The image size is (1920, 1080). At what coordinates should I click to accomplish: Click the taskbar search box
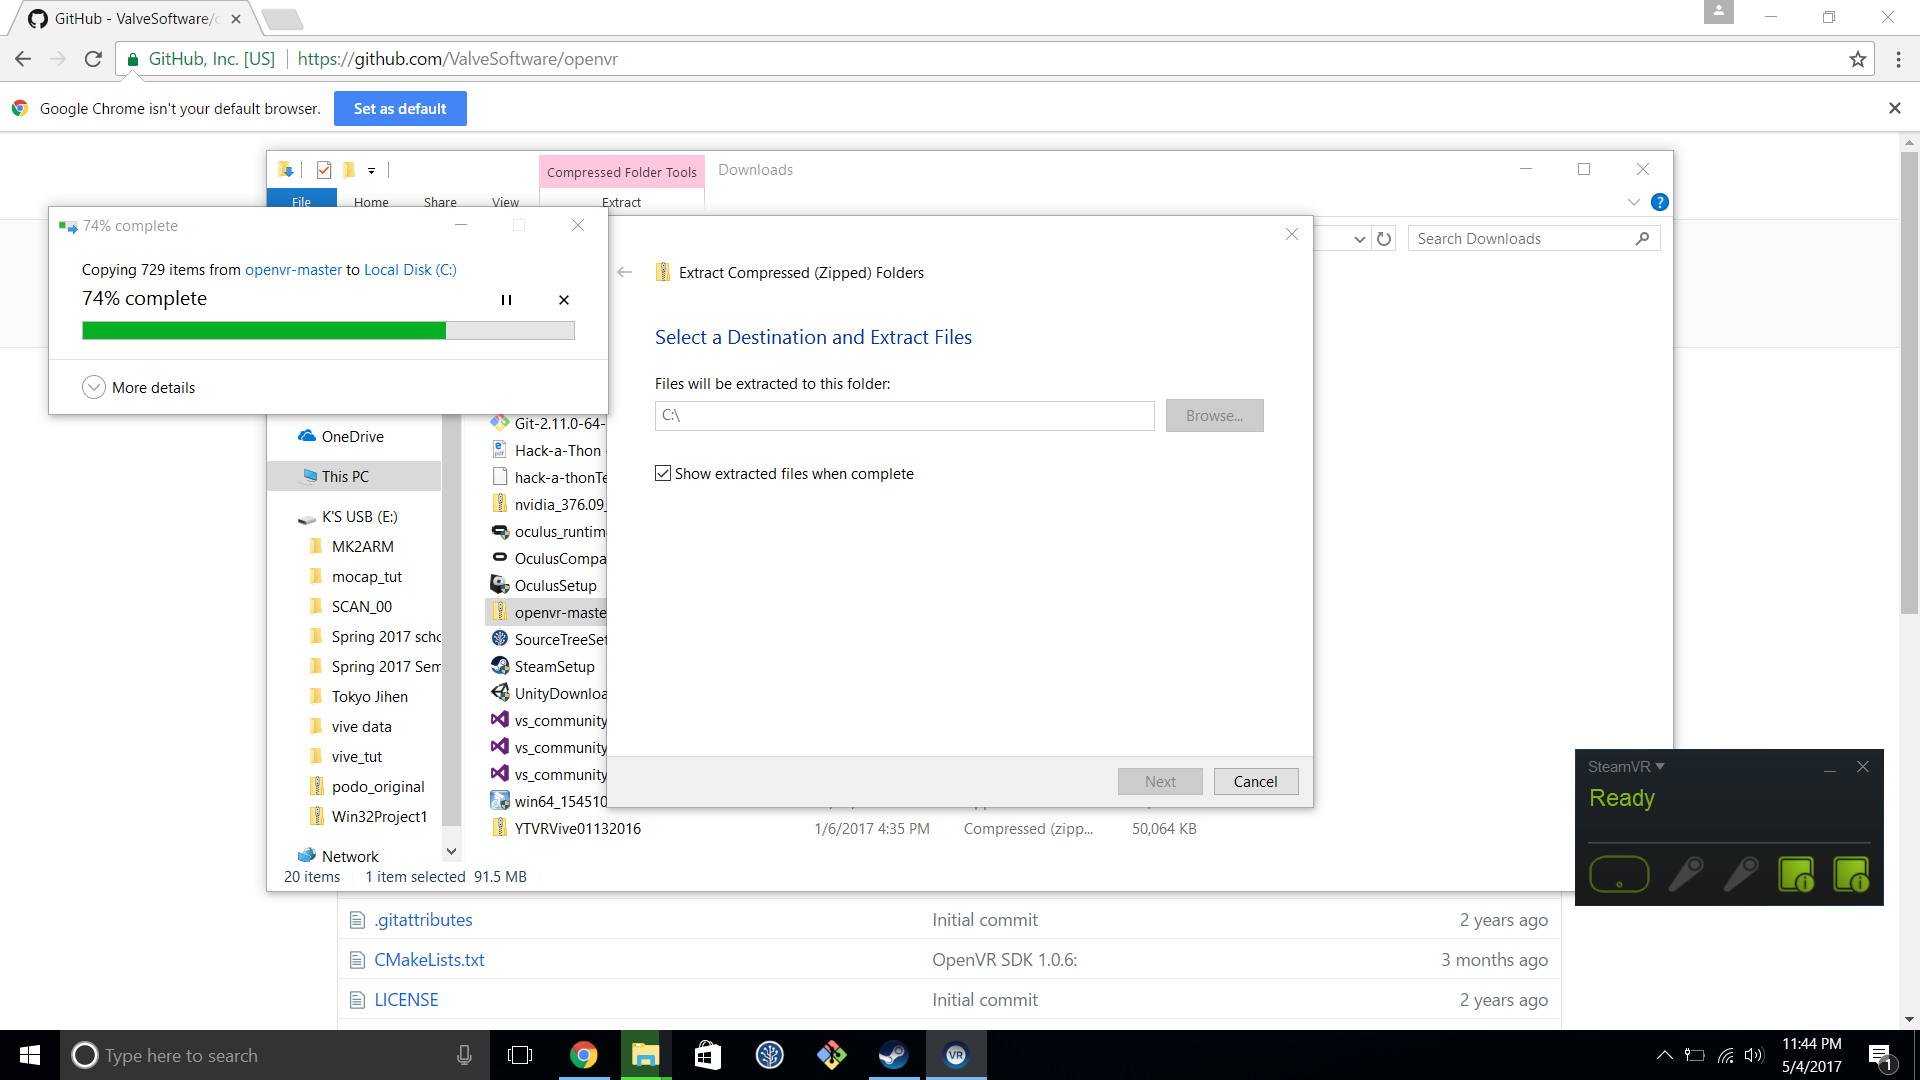tap(275, 1055)
